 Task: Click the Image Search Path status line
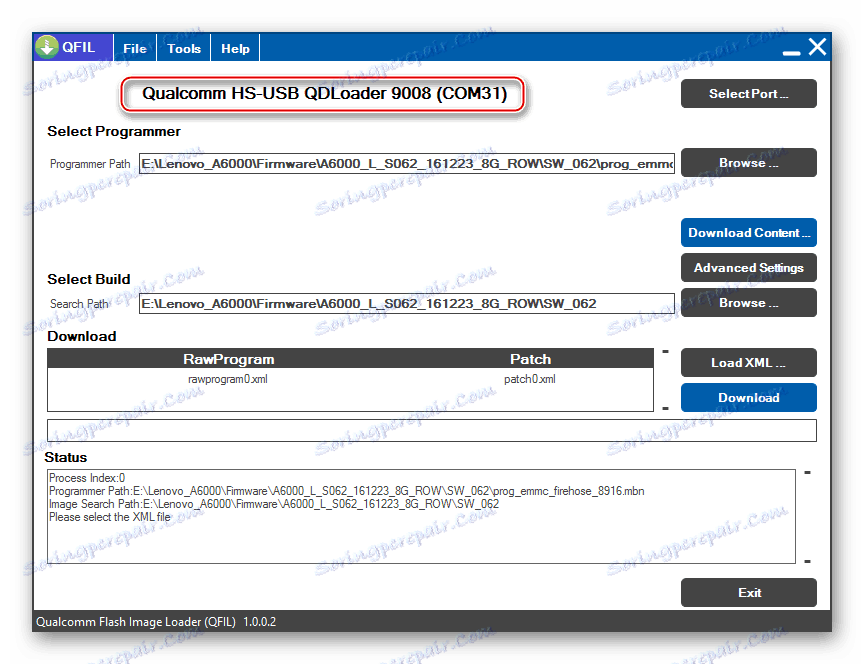[x=274, y=504]
